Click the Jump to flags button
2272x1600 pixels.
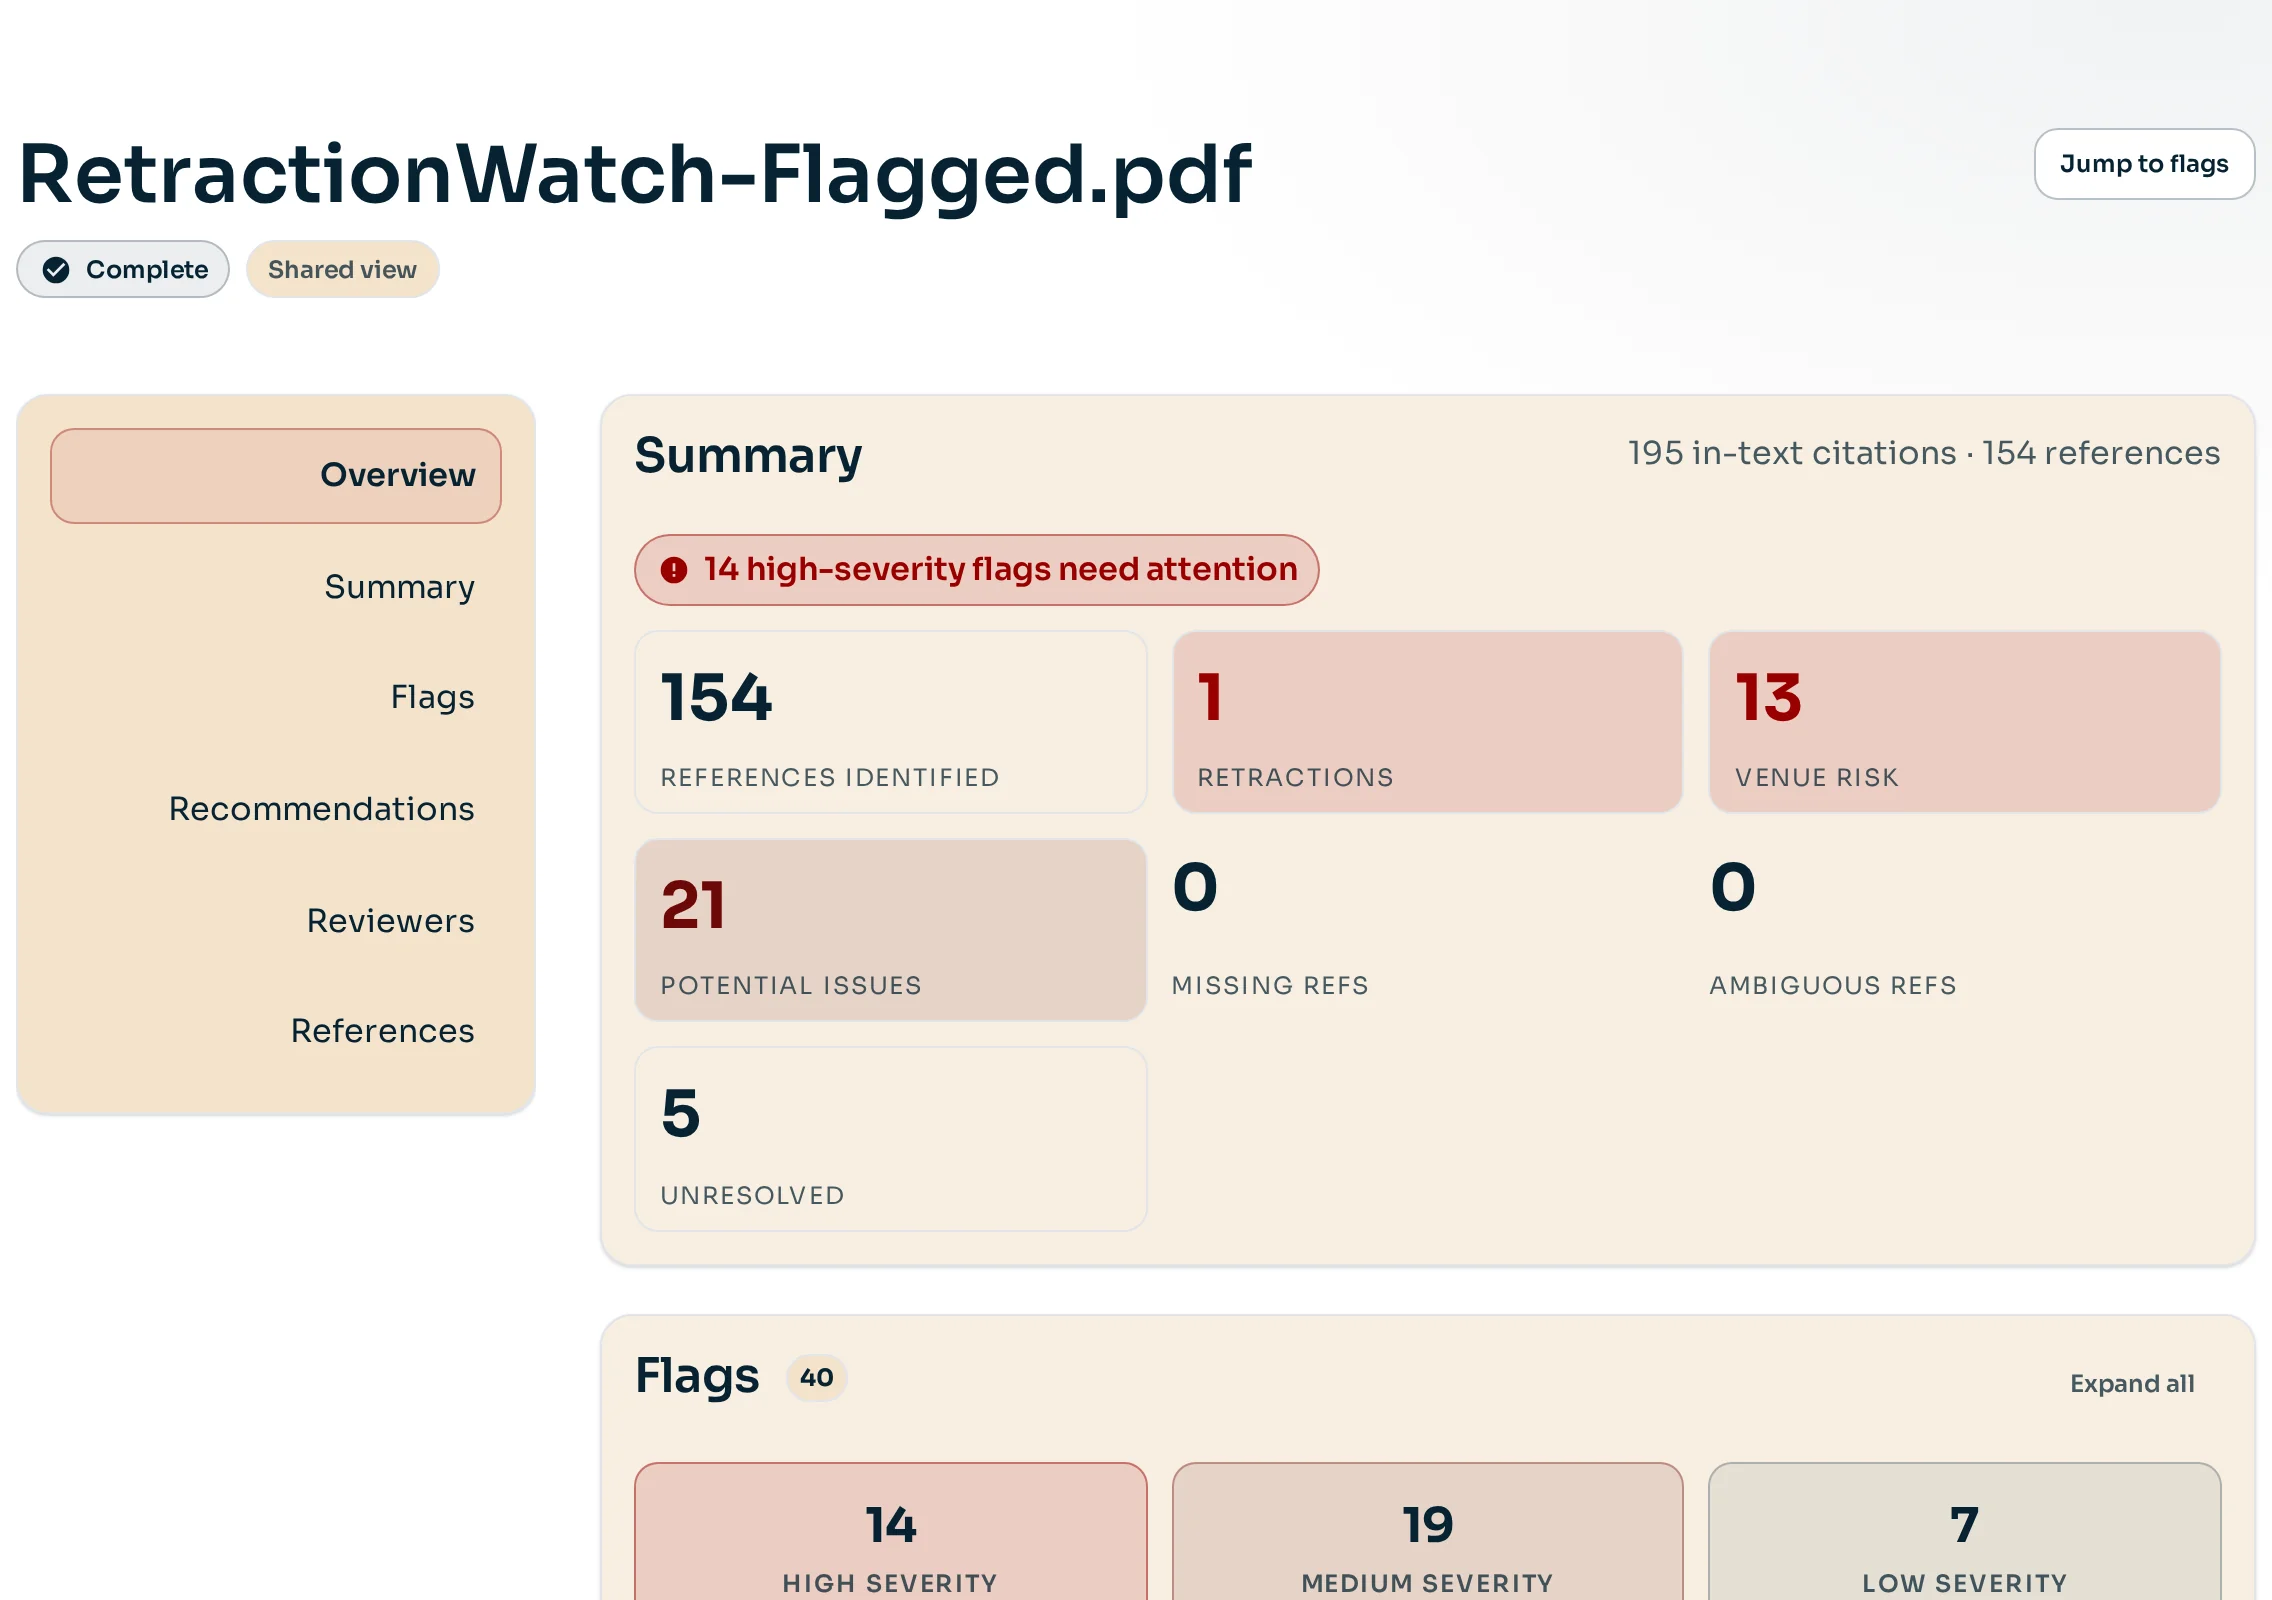pyautogui.click(x=2144, y=164)
